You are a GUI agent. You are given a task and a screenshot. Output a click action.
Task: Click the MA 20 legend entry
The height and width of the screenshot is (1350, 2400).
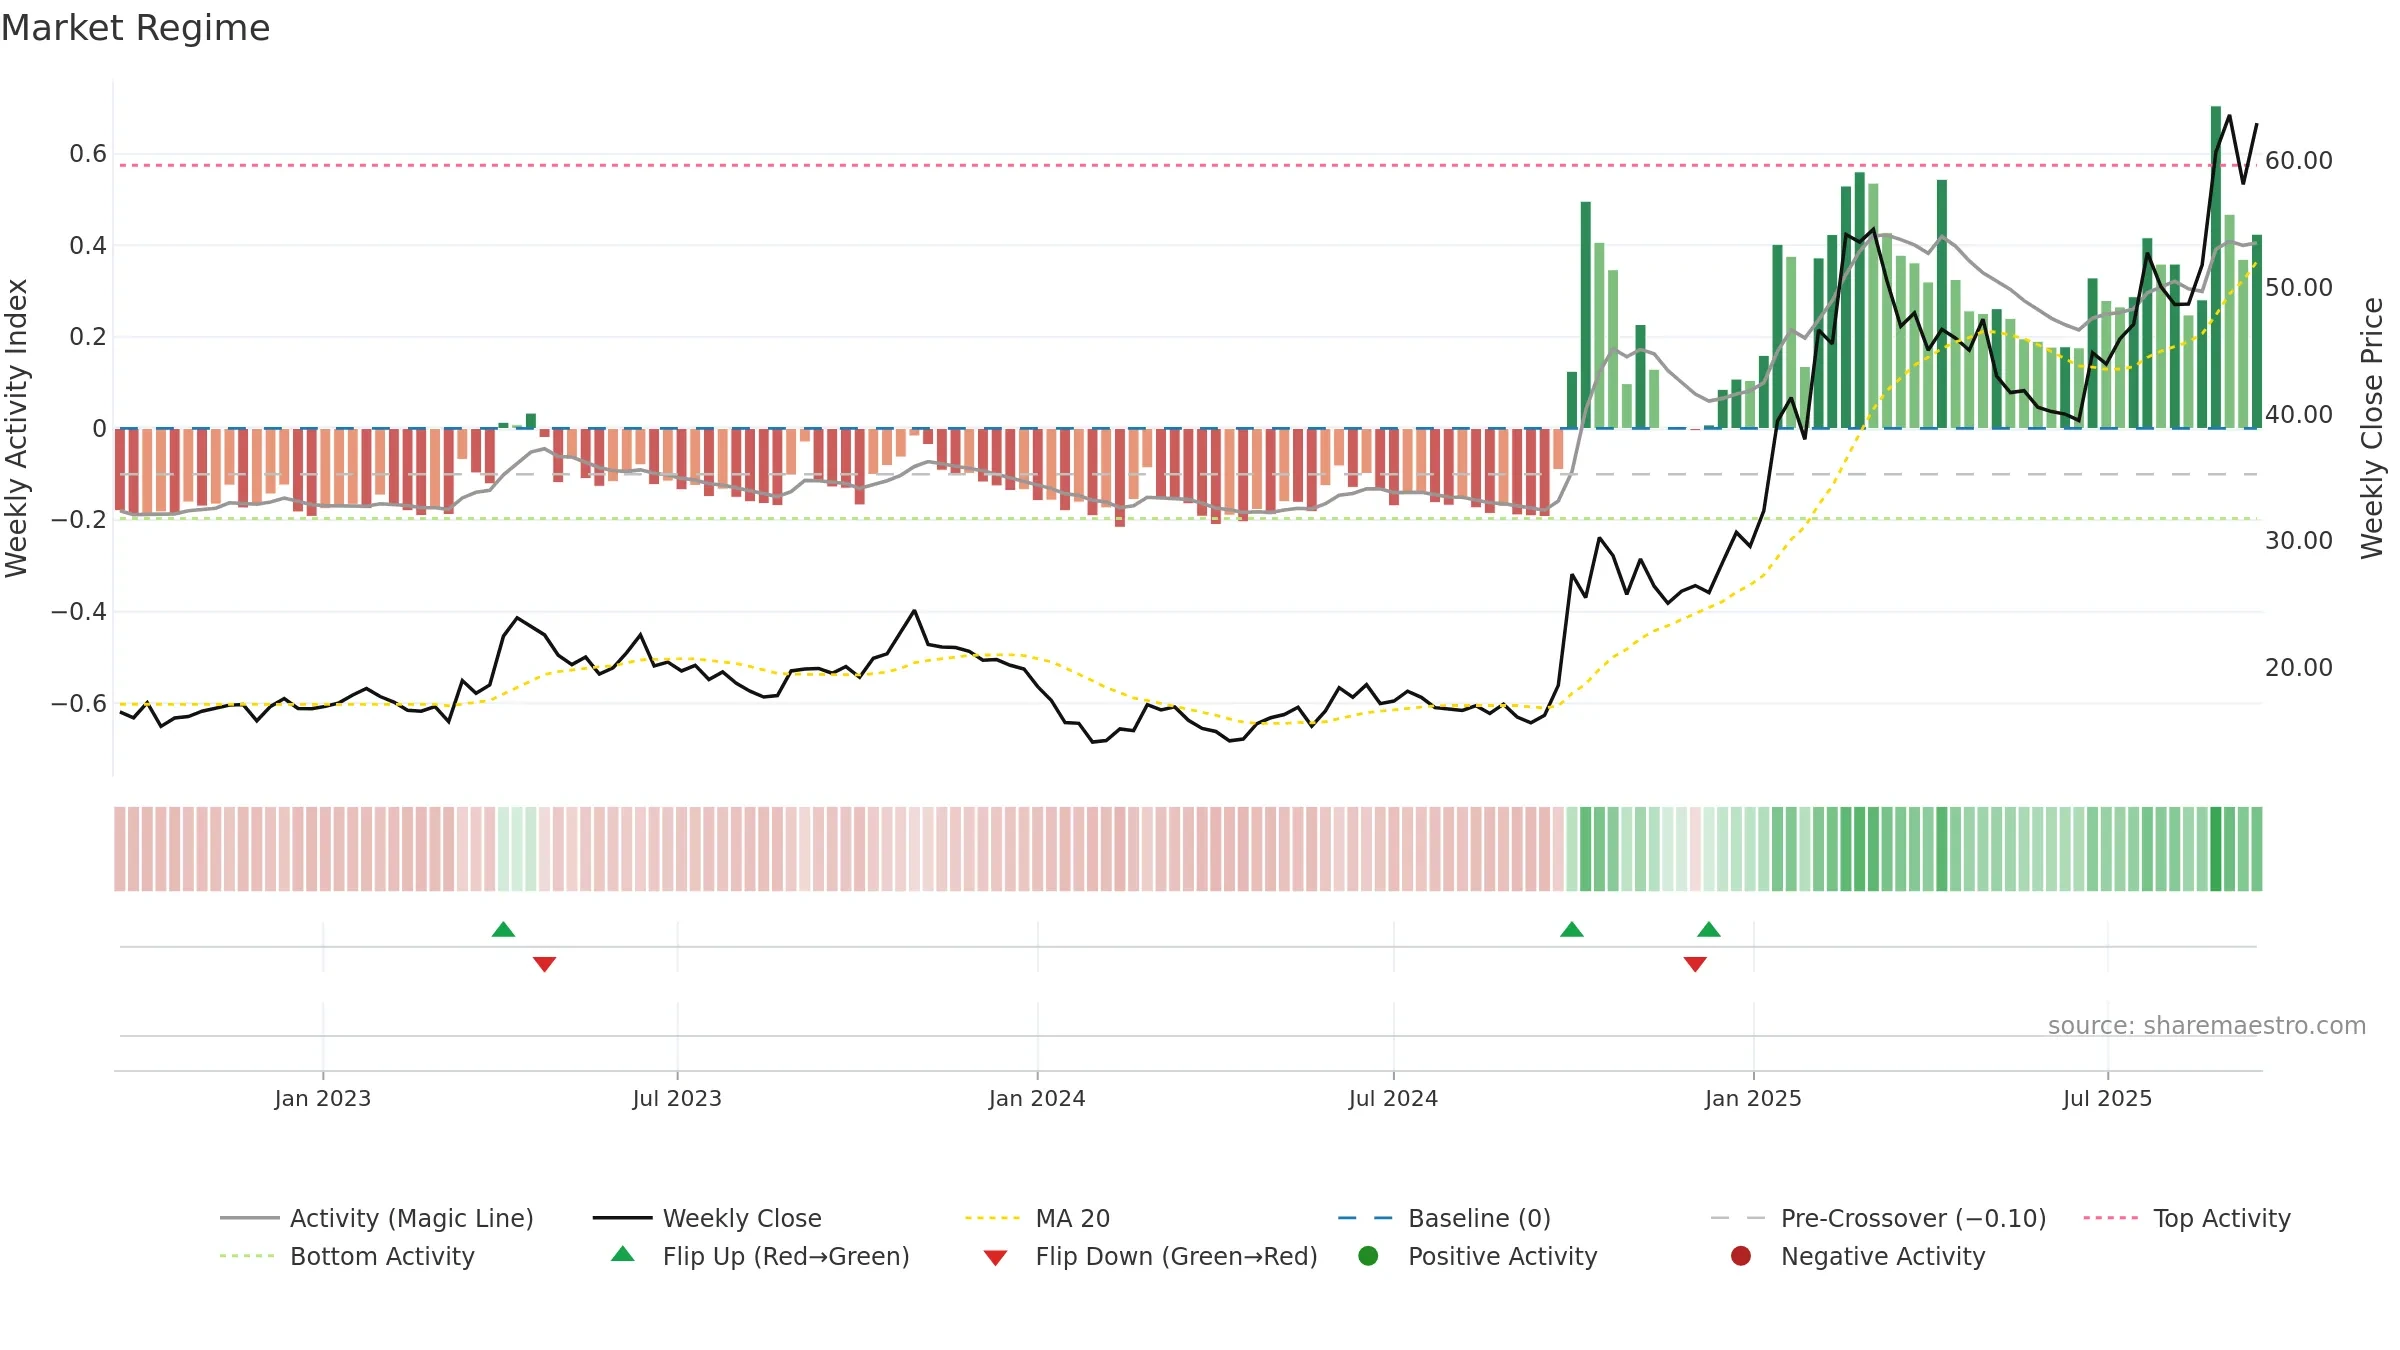[1037, 1218]
